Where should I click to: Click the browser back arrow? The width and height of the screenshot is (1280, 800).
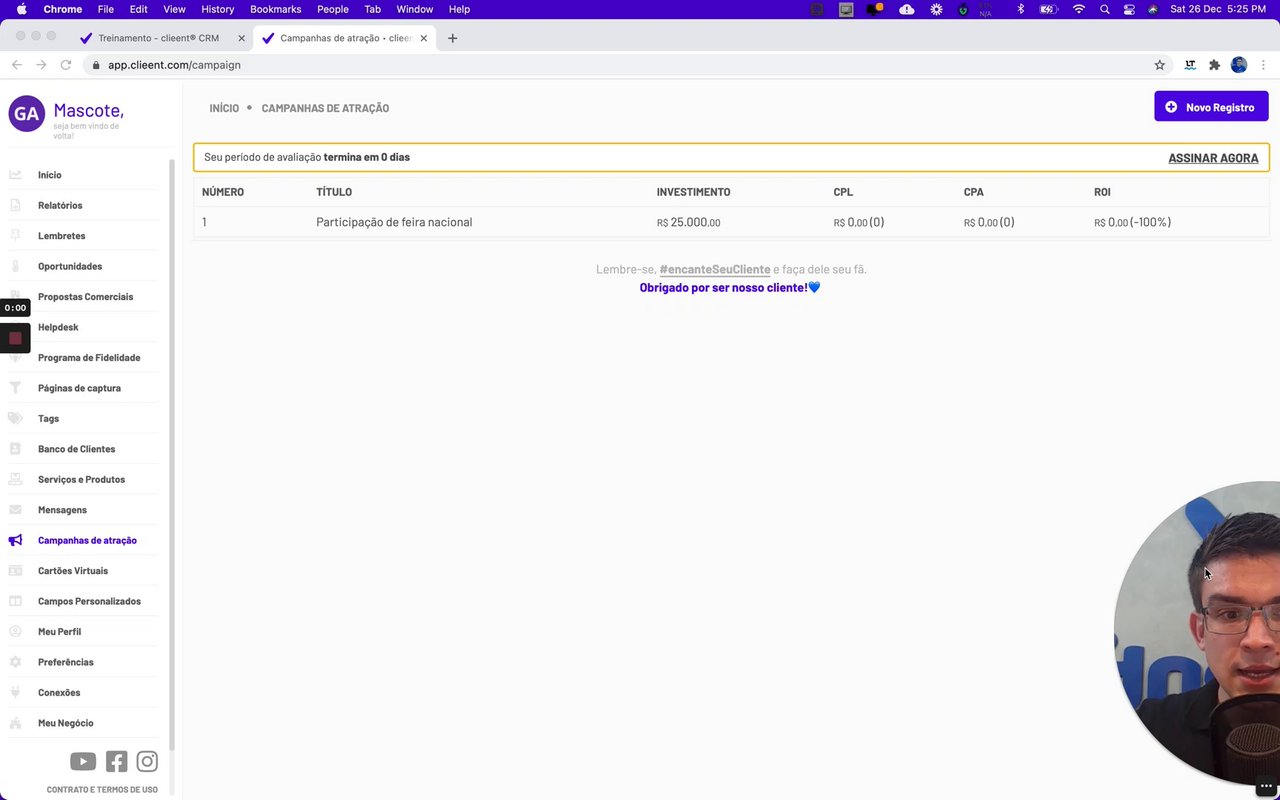pyautogui.click(x=16, y=65)
